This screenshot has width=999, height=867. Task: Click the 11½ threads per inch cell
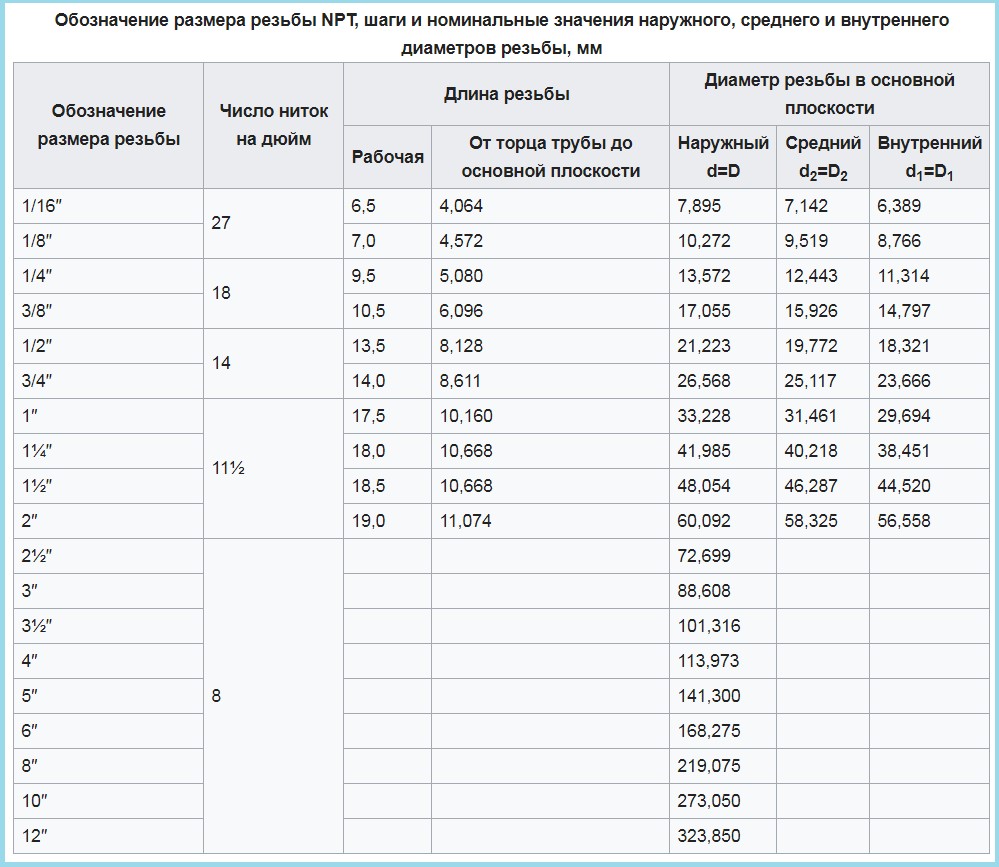tap(228, 467)
